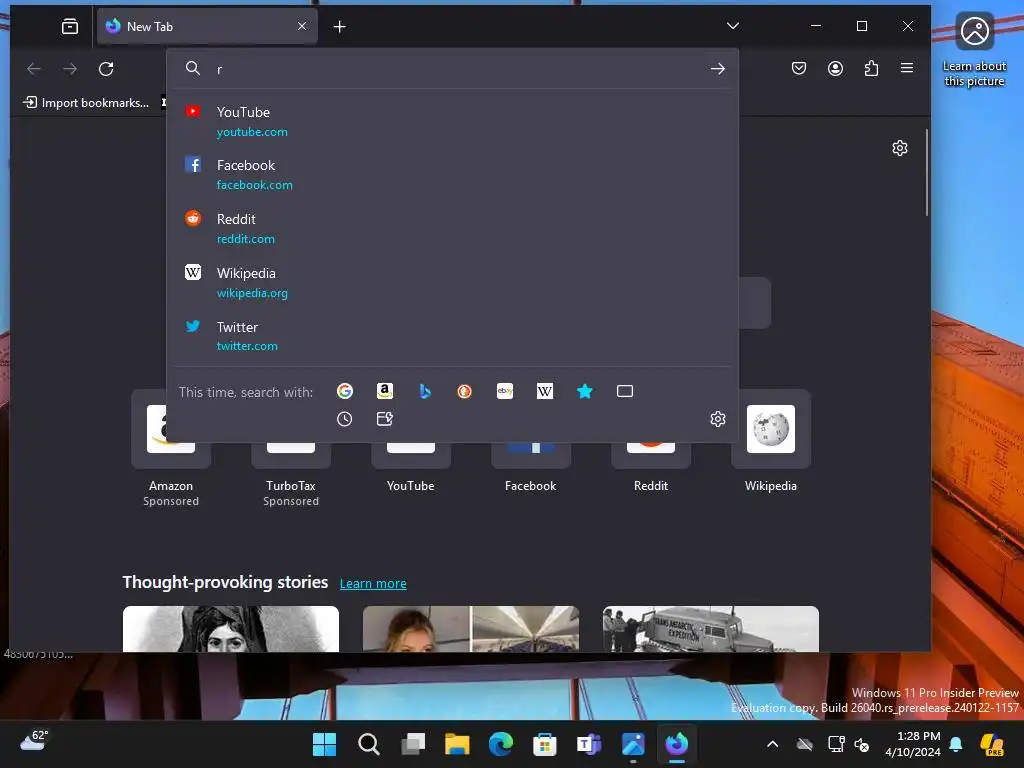Viewport: 1024px width, 768px height.
Task: Click the address bar text field
Action: click(x=457, y=69)
